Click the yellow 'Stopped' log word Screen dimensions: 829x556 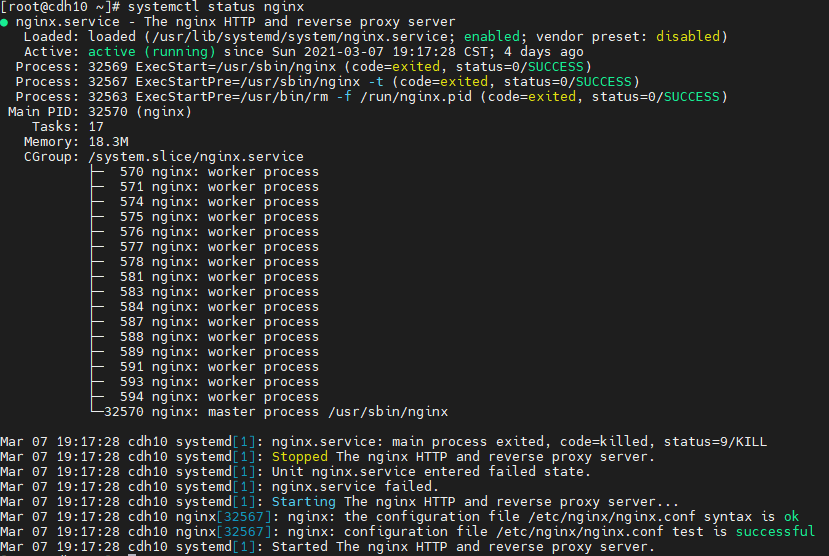click(x=300, y=457)
